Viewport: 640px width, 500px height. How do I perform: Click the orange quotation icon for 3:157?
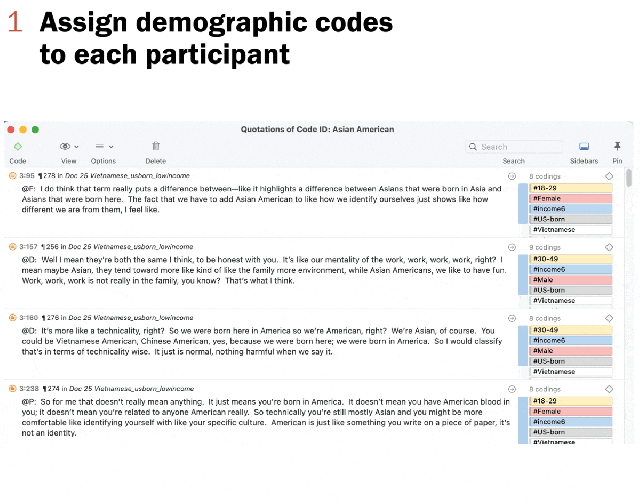[x=13, y=246]
